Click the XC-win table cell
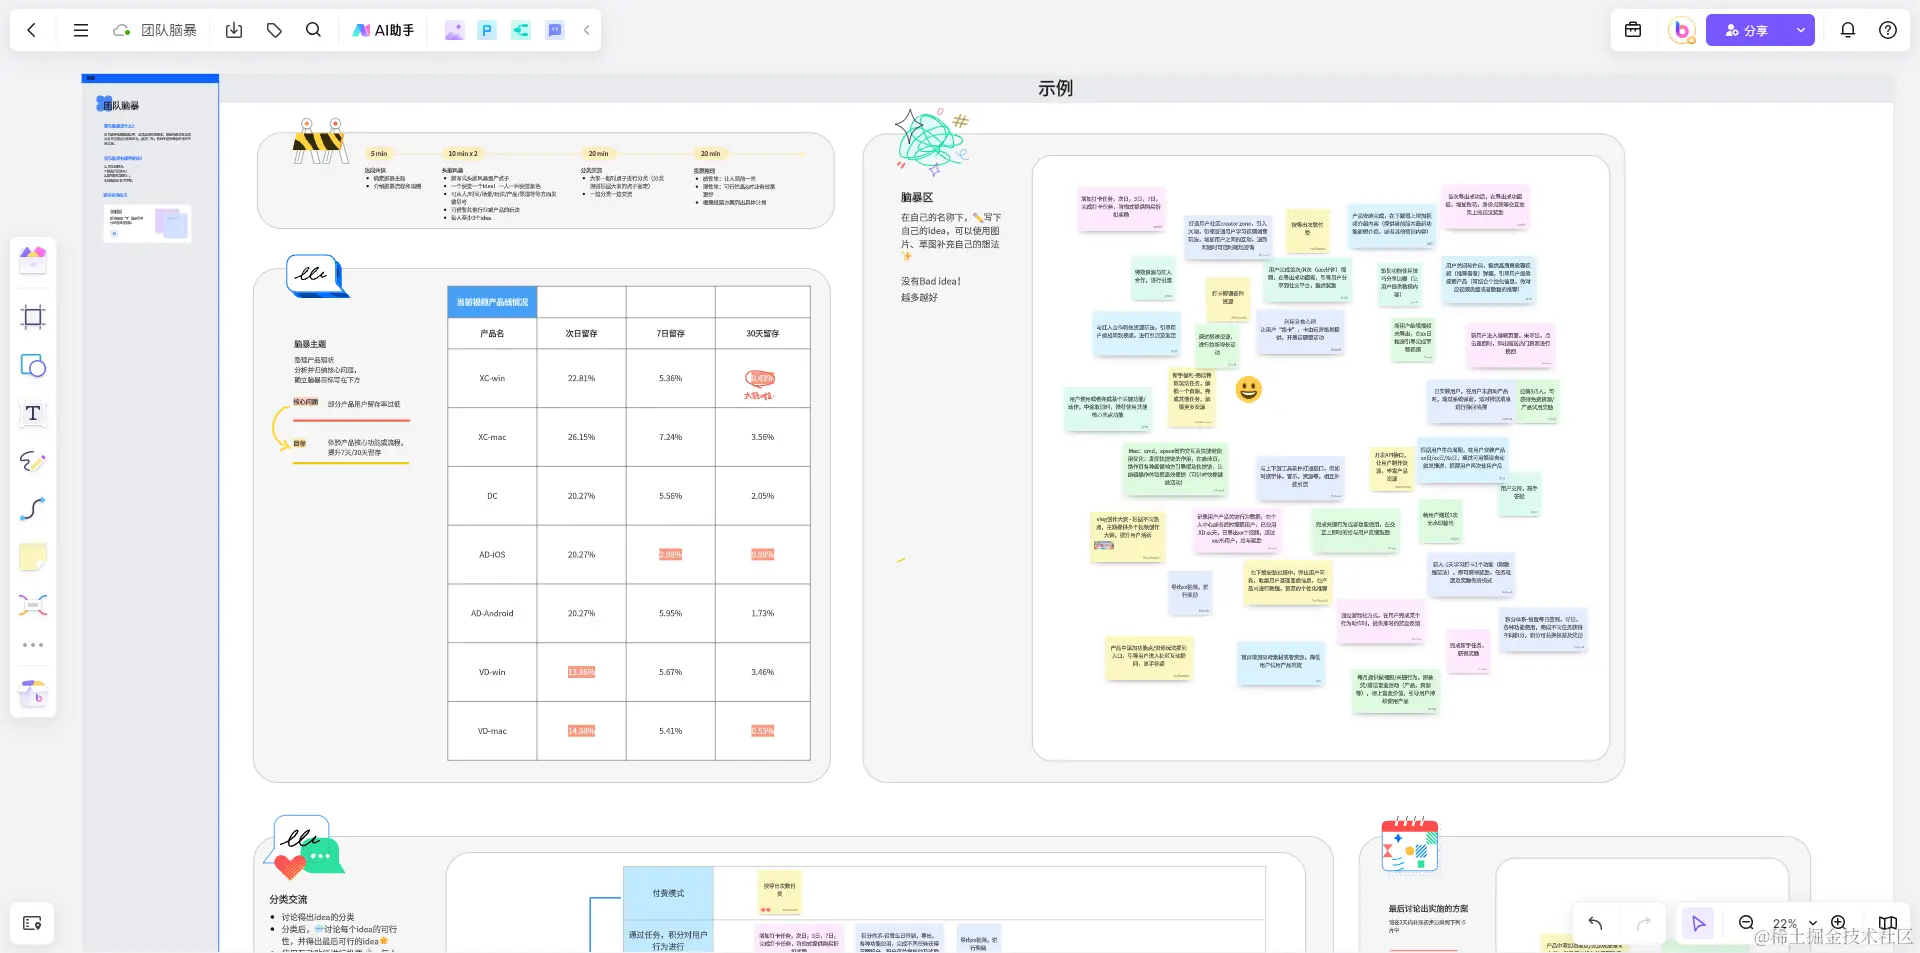1920x953 pixels. point(492,378)
